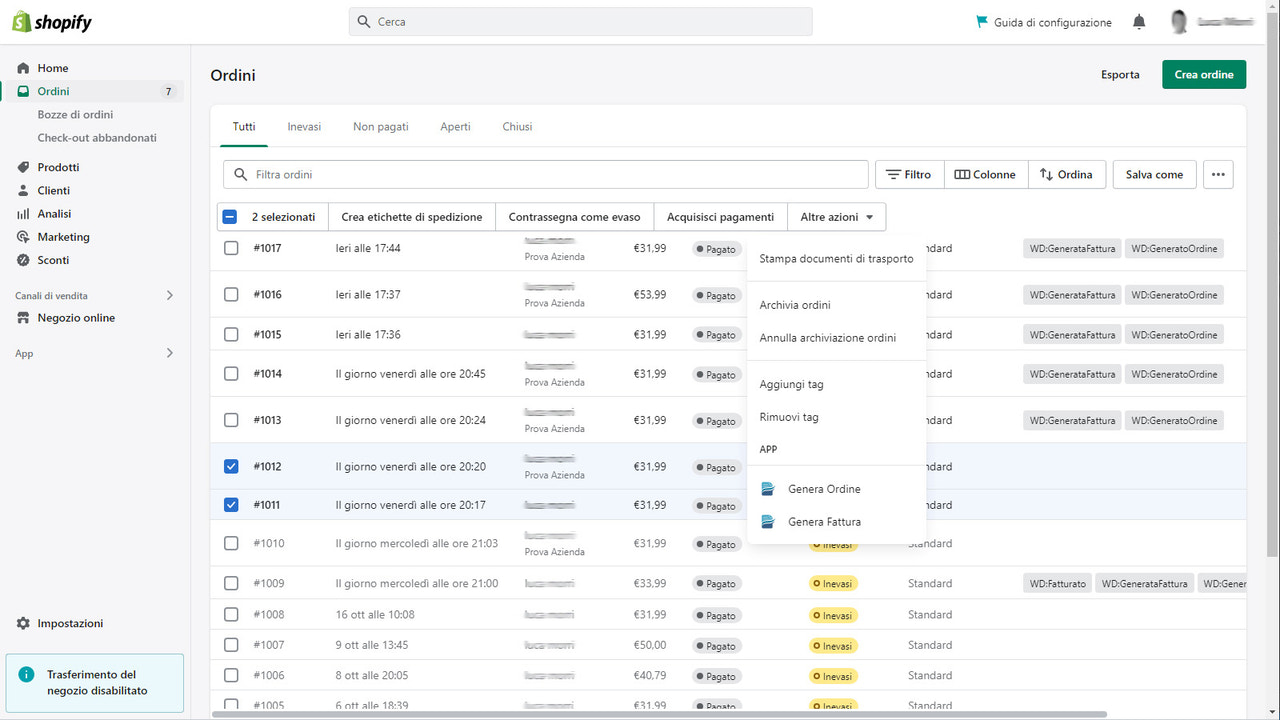The width and height of the screenshot is (1280, 720).
Task: Switch to the Inevasi tab
Action: [x=304, y=127]
